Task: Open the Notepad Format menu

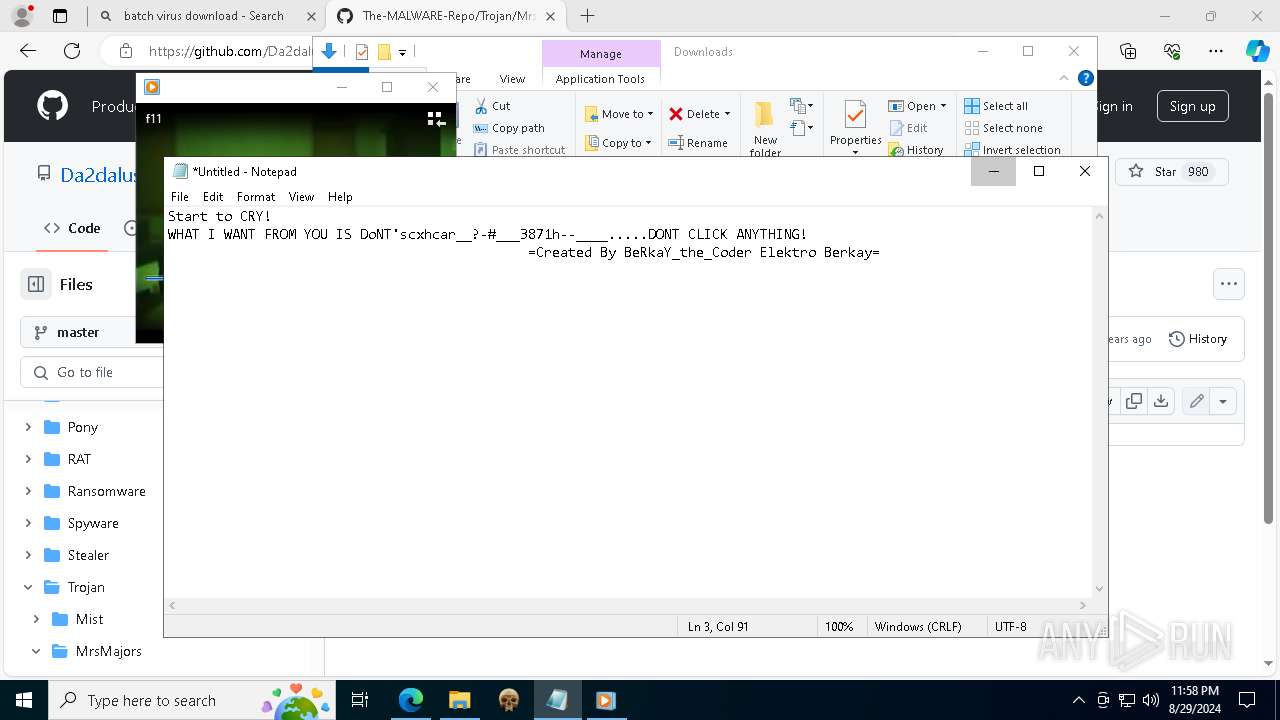Action: [x=256, y=197]
